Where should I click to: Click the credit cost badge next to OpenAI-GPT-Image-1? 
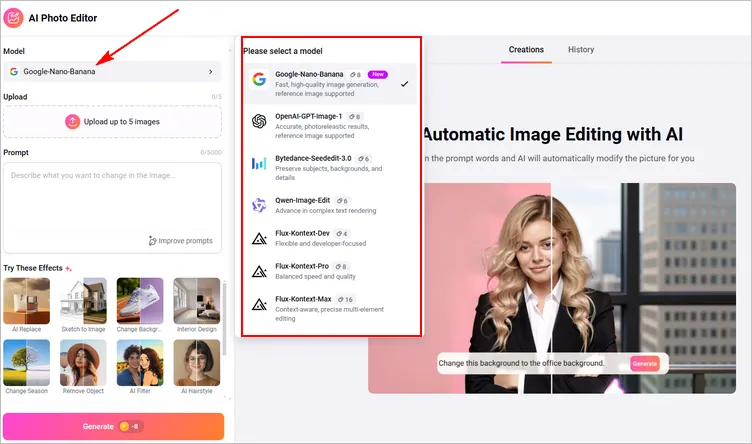point(354,117)
